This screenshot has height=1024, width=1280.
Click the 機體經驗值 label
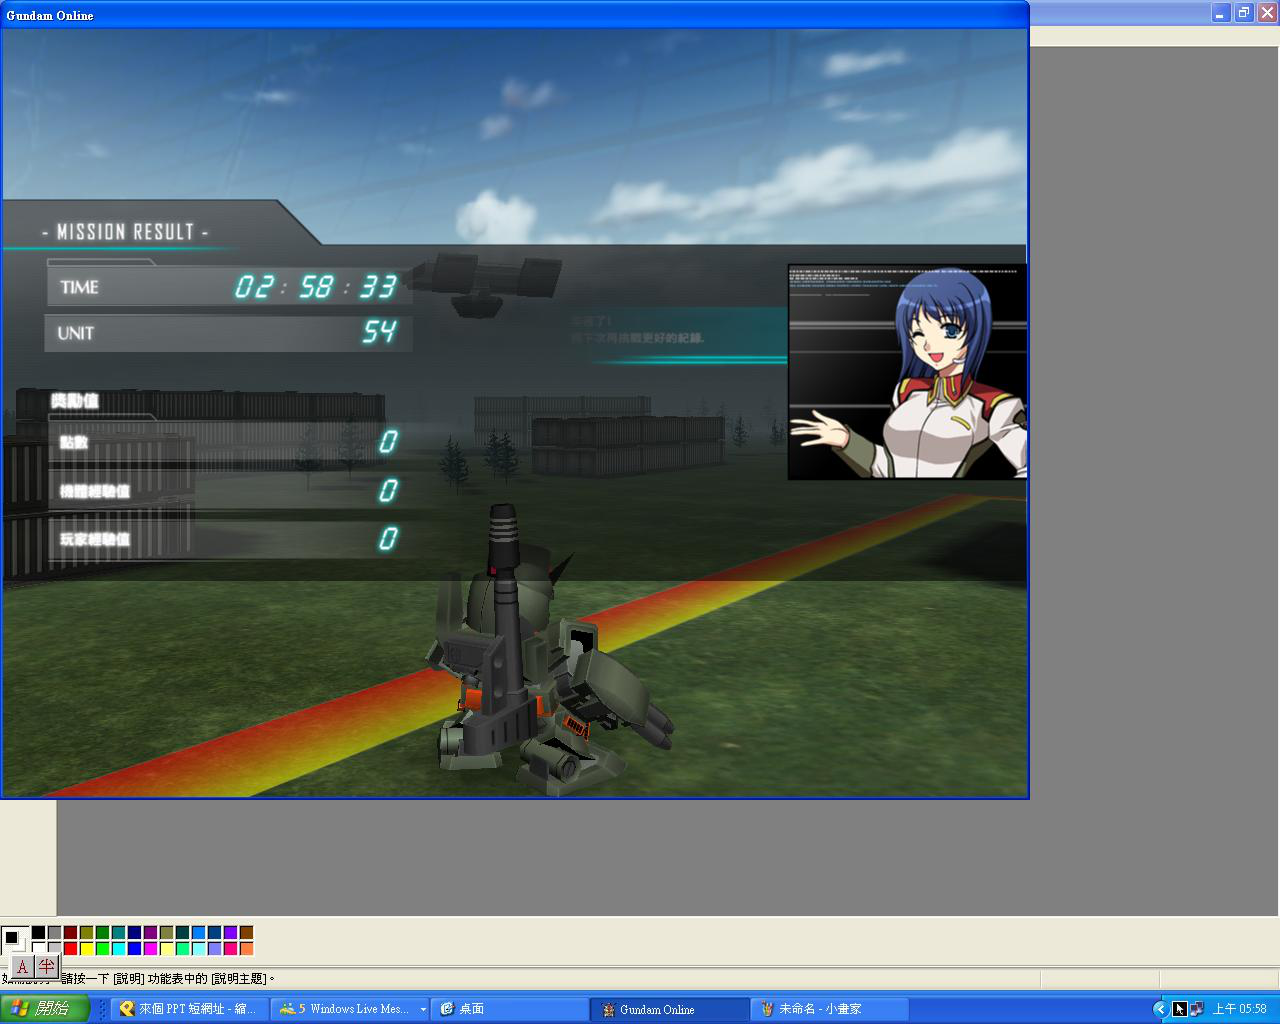(95, 491)
